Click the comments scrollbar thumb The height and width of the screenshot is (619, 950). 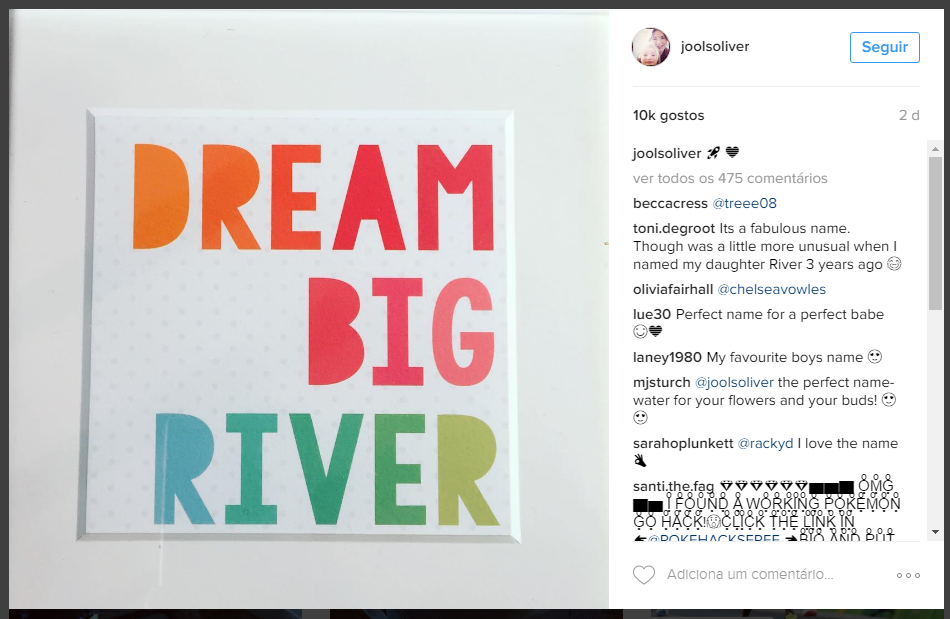tap(935, 233)
